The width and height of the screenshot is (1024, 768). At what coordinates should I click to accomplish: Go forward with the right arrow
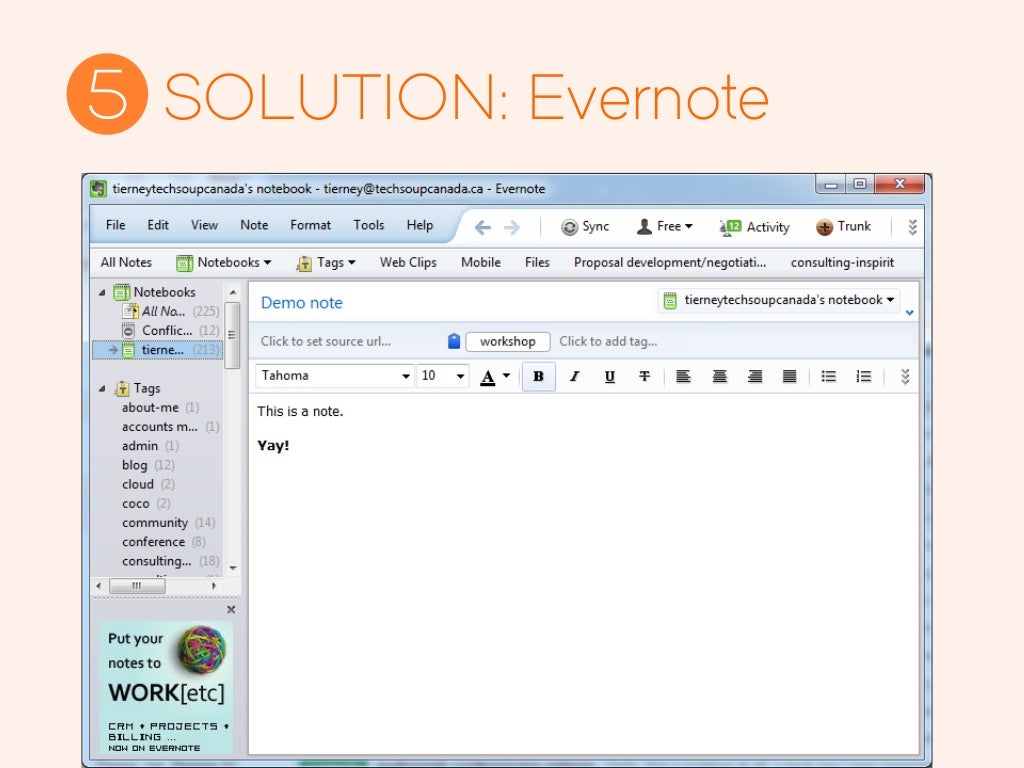click(512, 227)
